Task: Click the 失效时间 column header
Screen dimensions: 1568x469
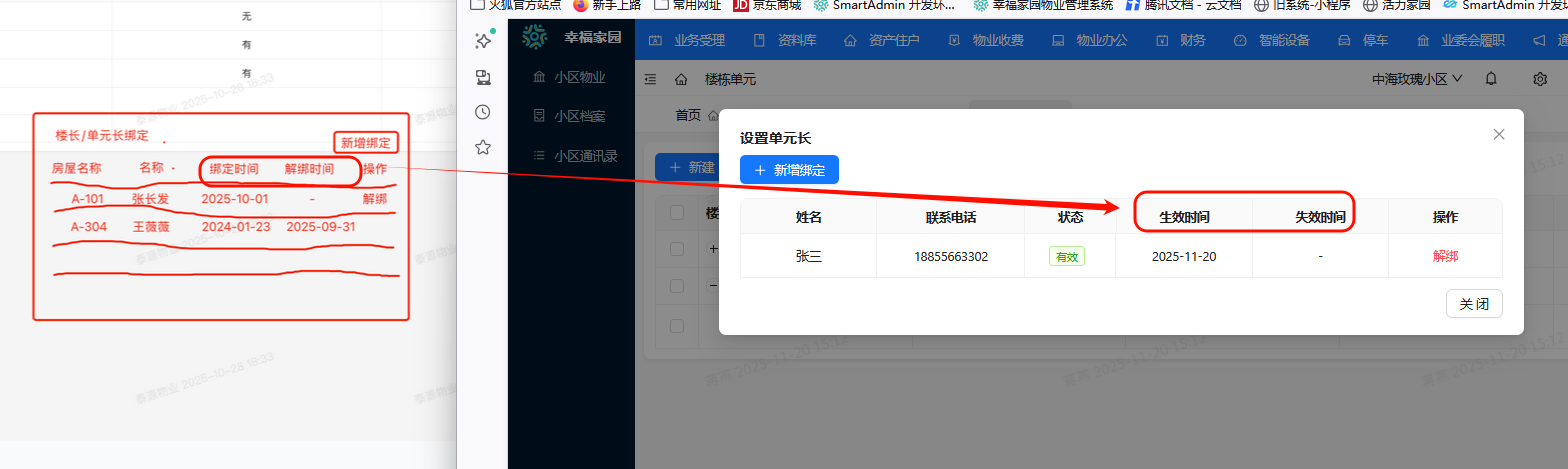Action: (x=1320, y=217)
